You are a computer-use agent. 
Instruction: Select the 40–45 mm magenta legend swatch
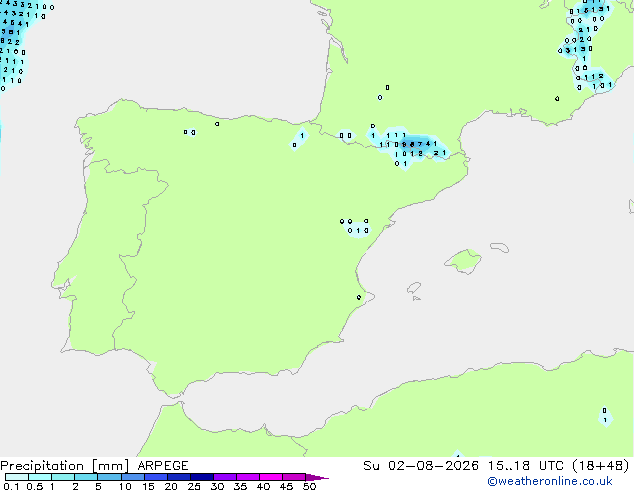click(x=271, y=477)
